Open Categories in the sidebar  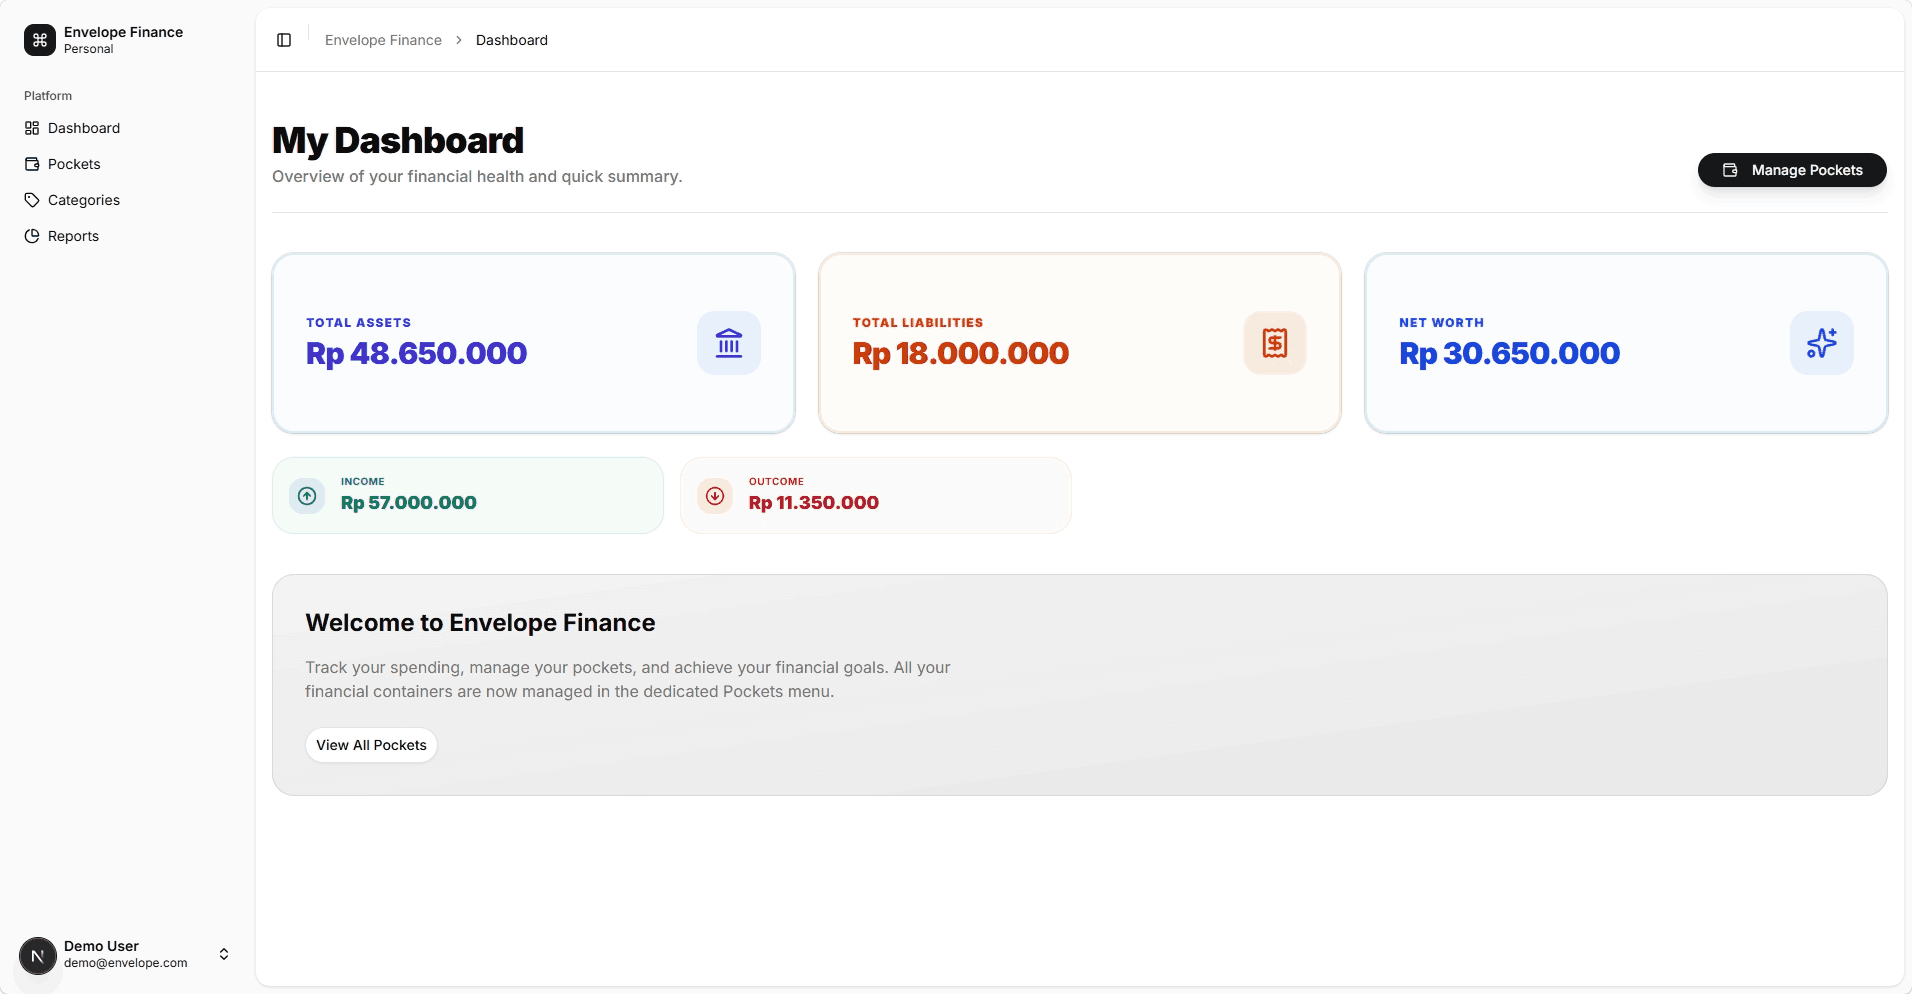click(x=128, y=200)
